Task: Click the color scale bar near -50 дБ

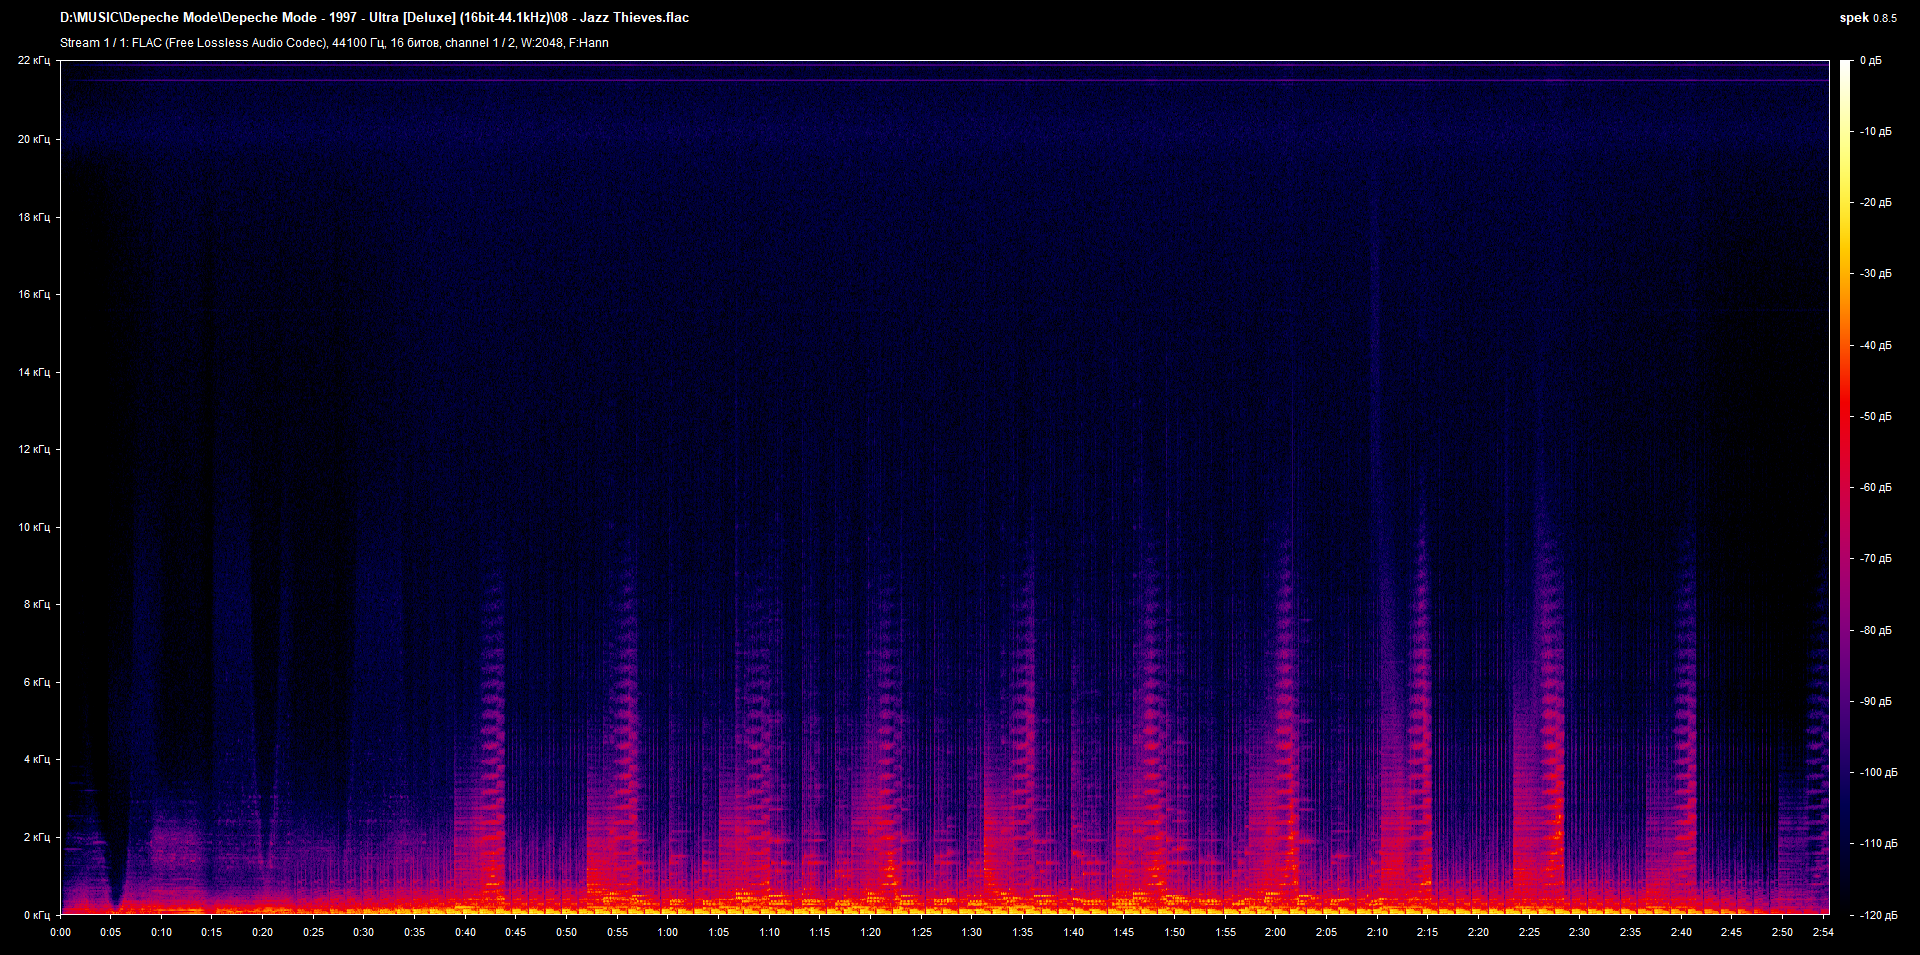Action: coord(1845,416)
